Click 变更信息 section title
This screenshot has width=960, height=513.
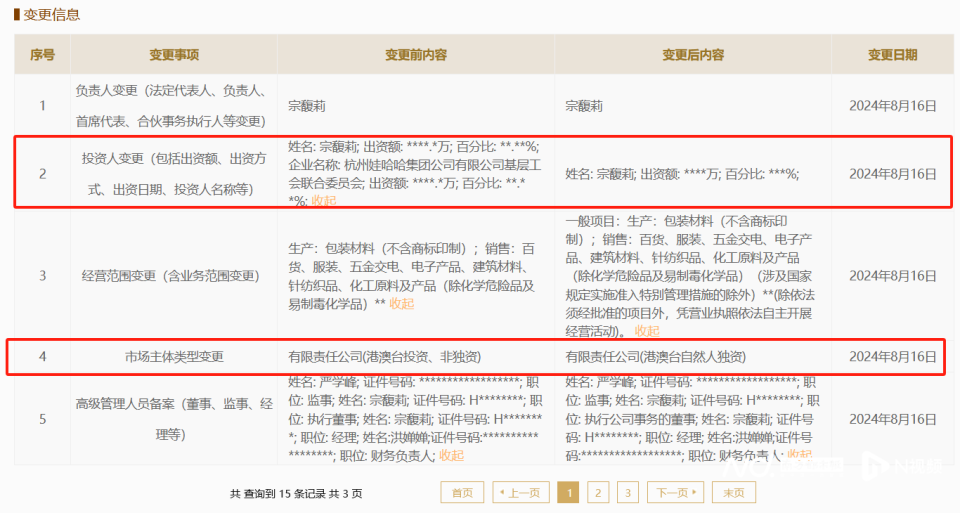coord(51,15)
